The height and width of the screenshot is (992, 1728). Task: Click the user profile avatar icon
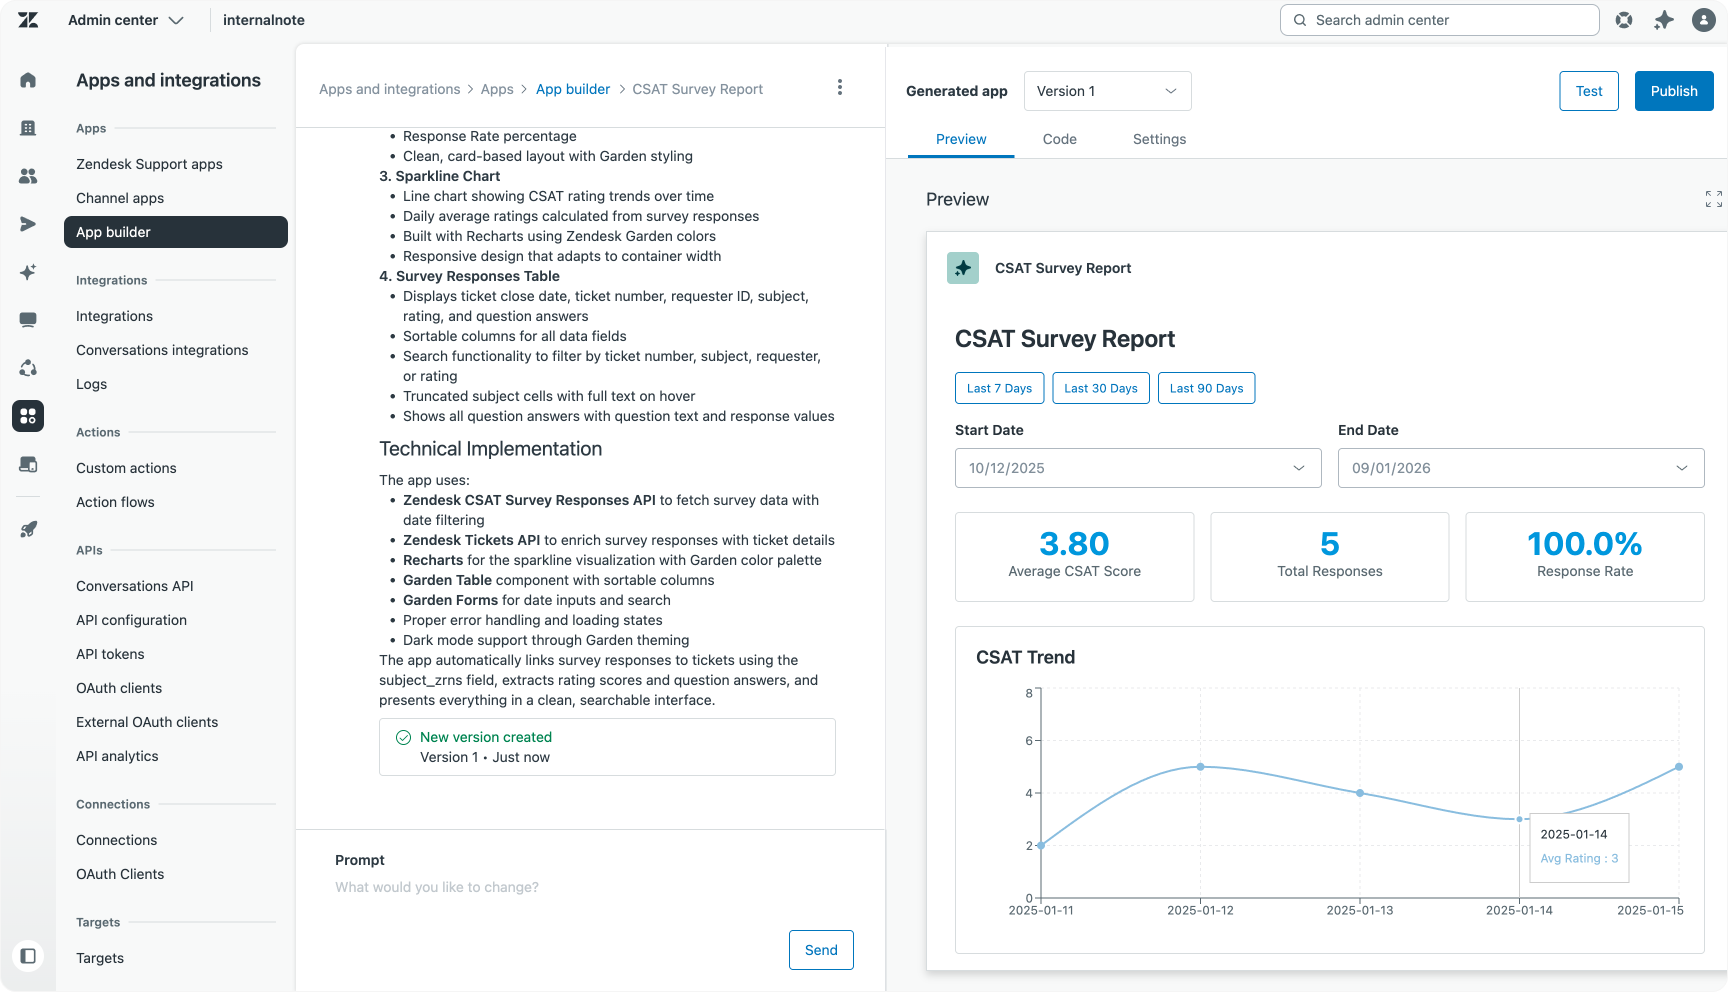click(1703, 20)
